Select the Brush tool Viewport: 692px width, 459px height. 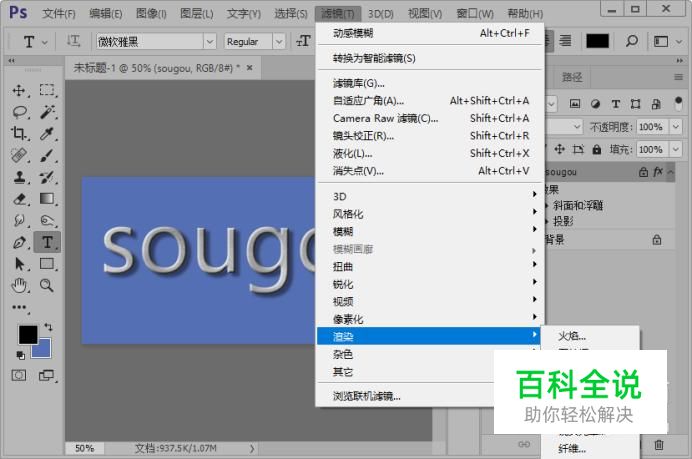click(47, 155)
